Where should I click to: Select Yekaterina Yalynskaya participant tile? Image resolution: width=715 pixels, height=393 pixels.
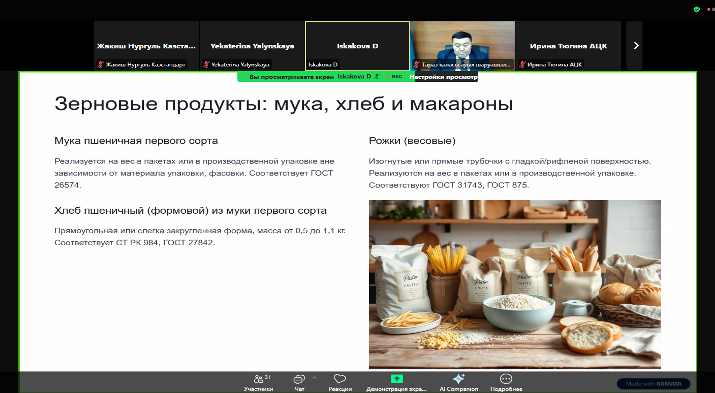point(252,45)
